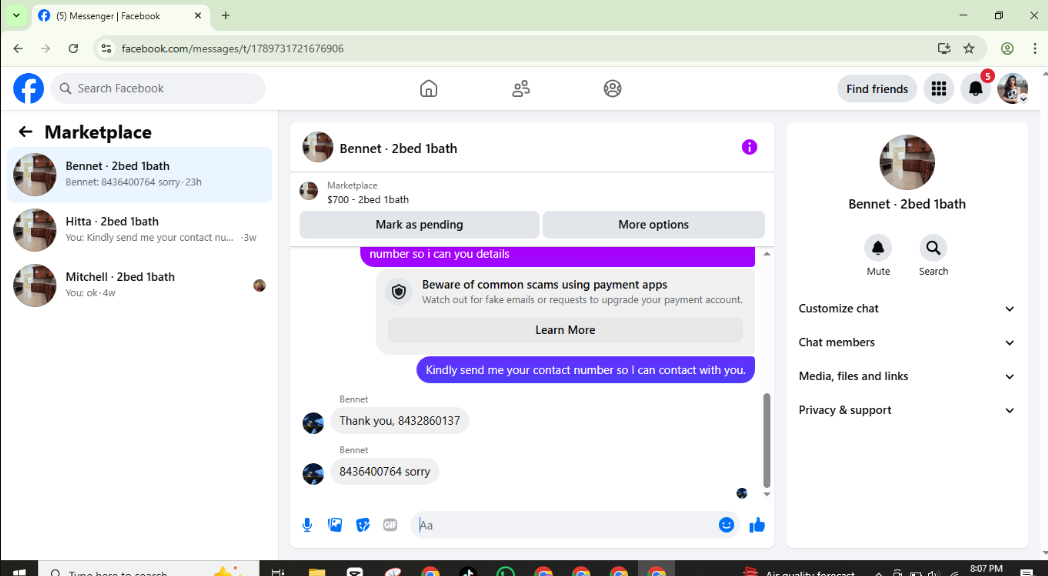Click Bennet's avatar beside 'Thank you' message
The width and height of the screenshot is (1048, 576).
click(x=313, y=423)
